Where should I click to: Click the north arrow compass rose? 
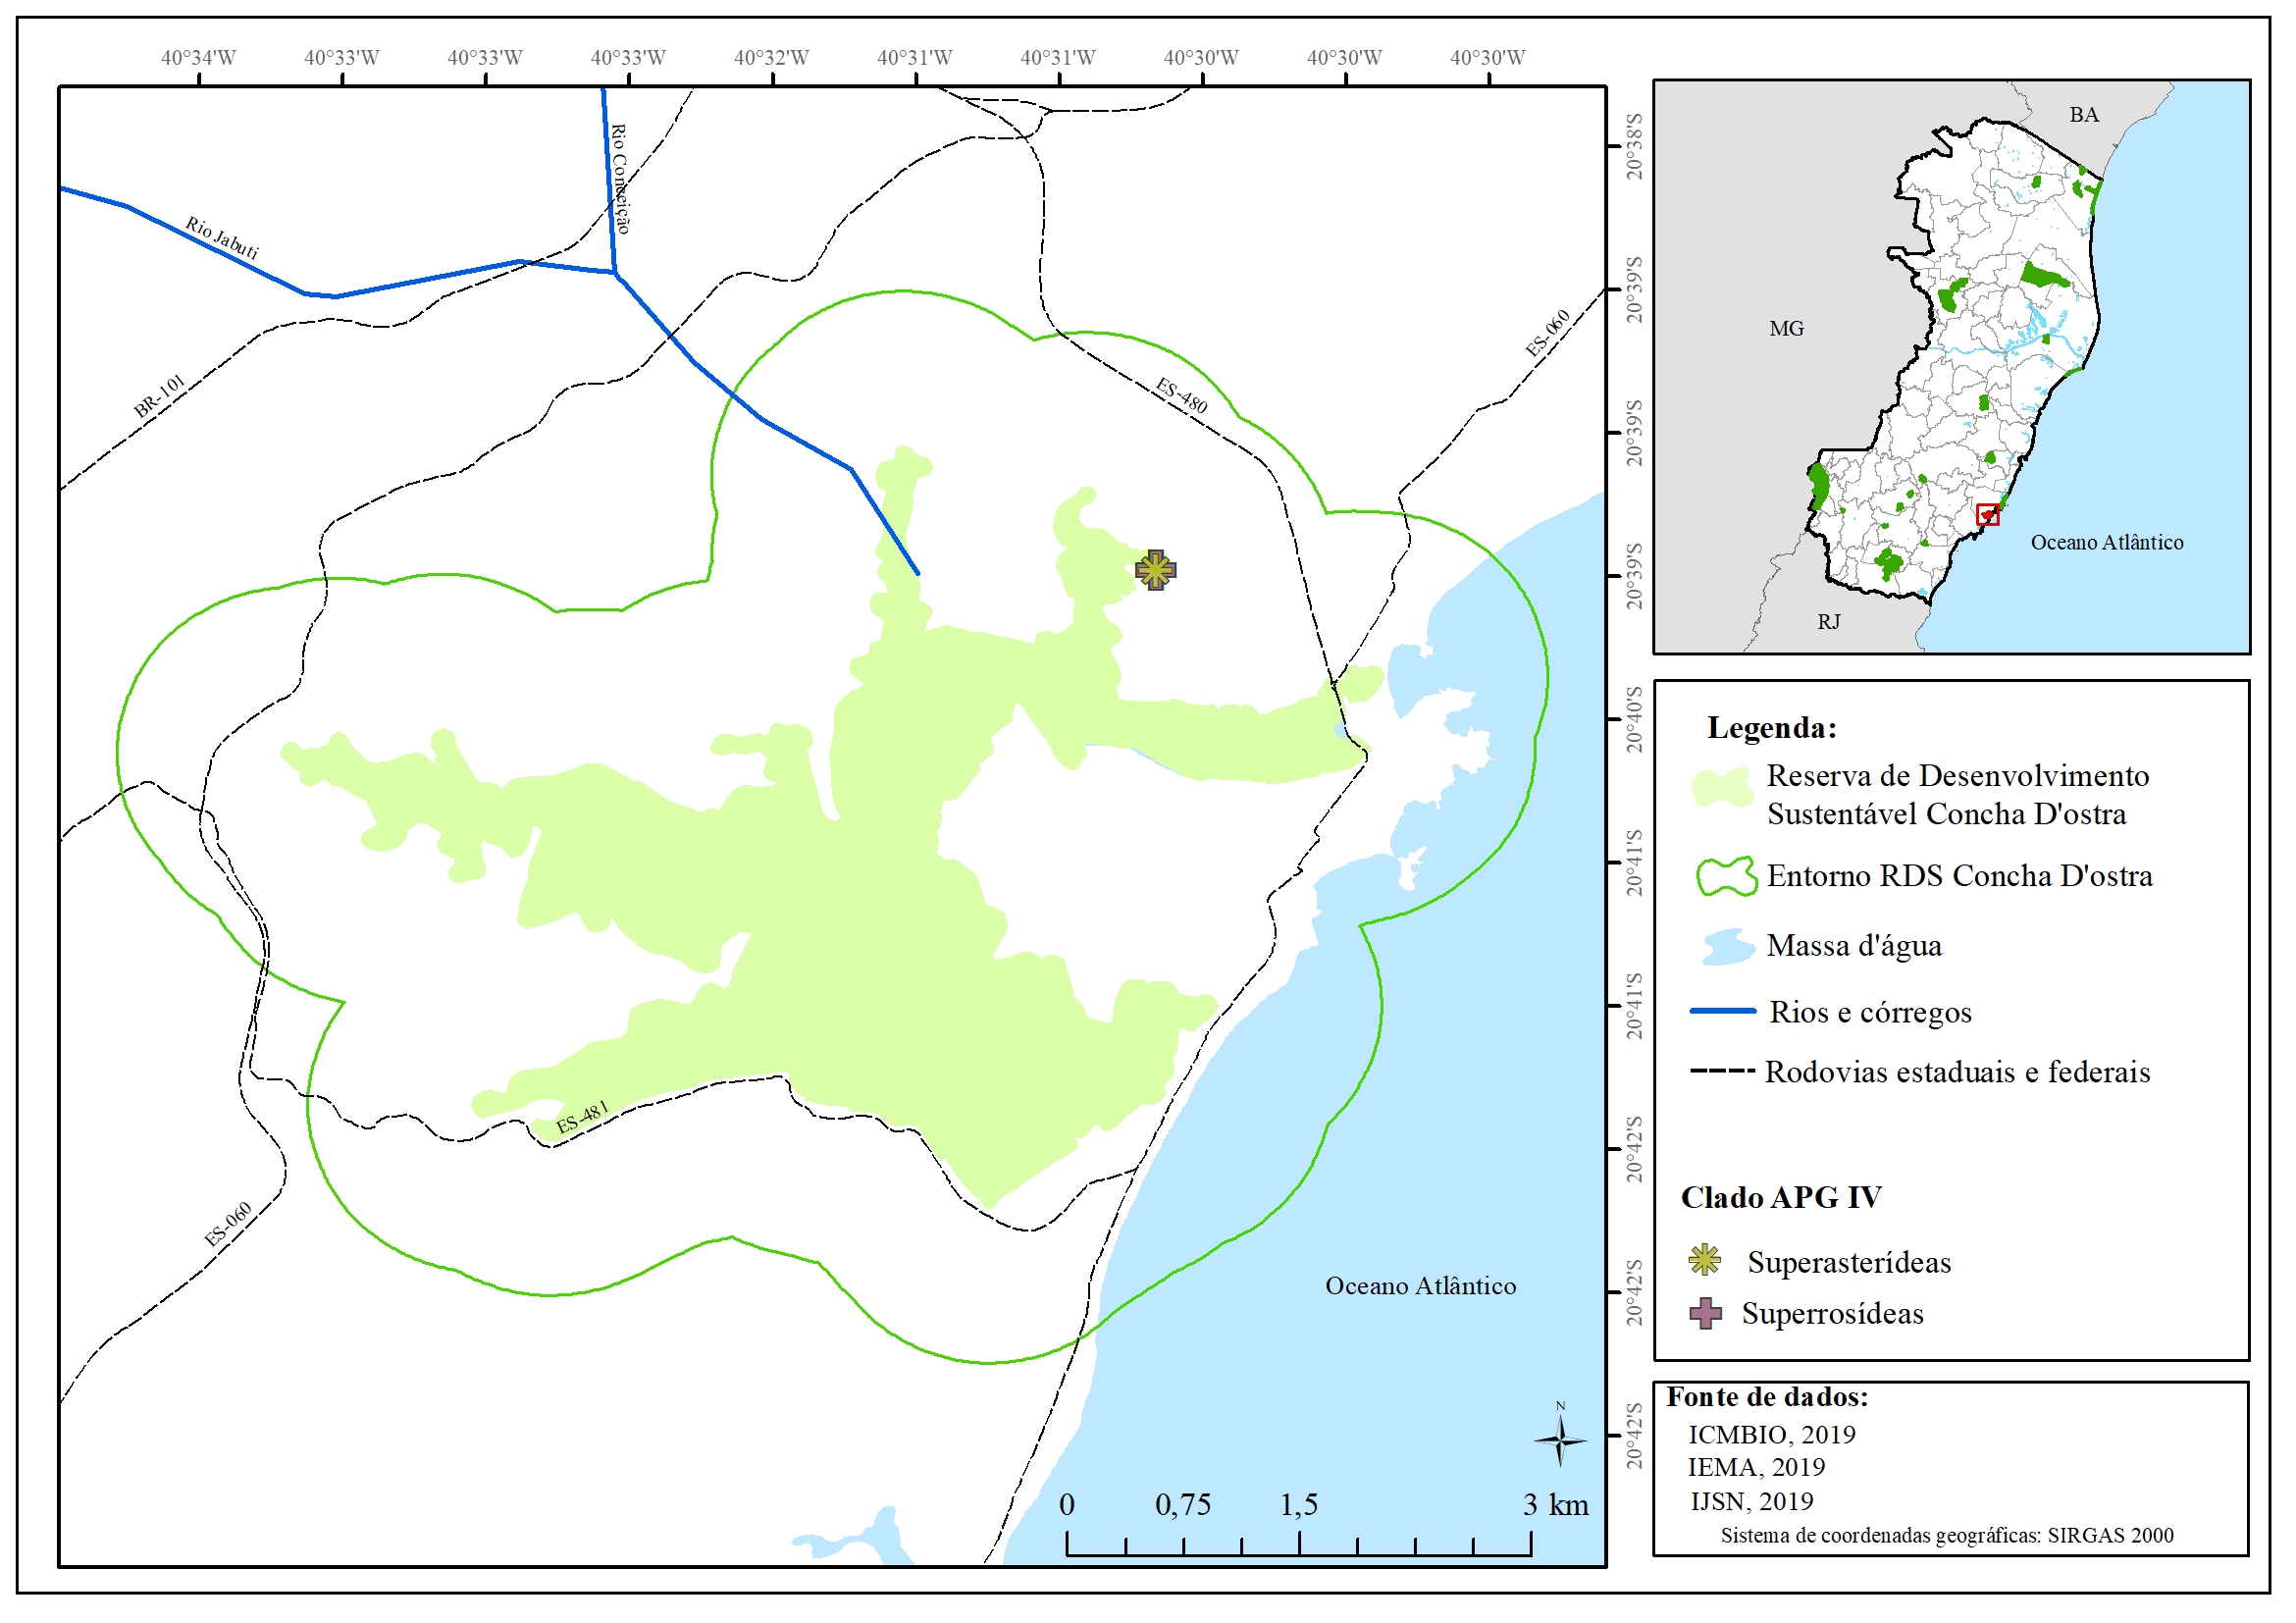pyautogui.click(x=1560, y=1440)
